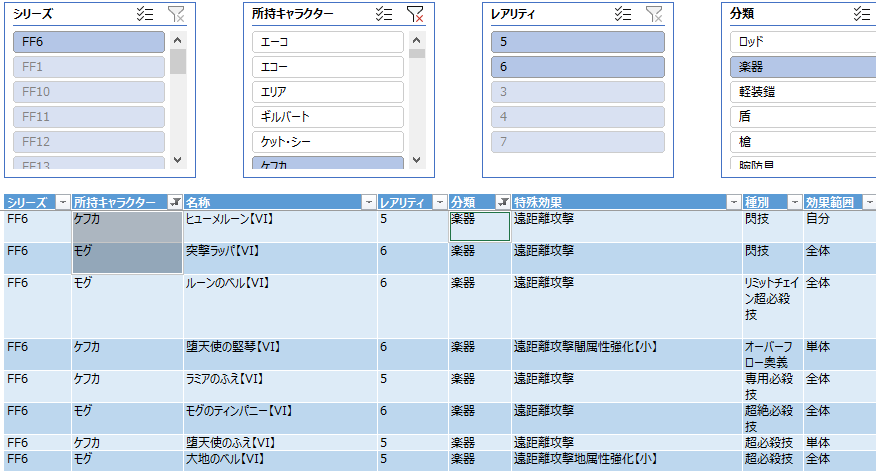The image size is (876, 471).
Task: Select cell 専用必殺技
Action: 773,387
